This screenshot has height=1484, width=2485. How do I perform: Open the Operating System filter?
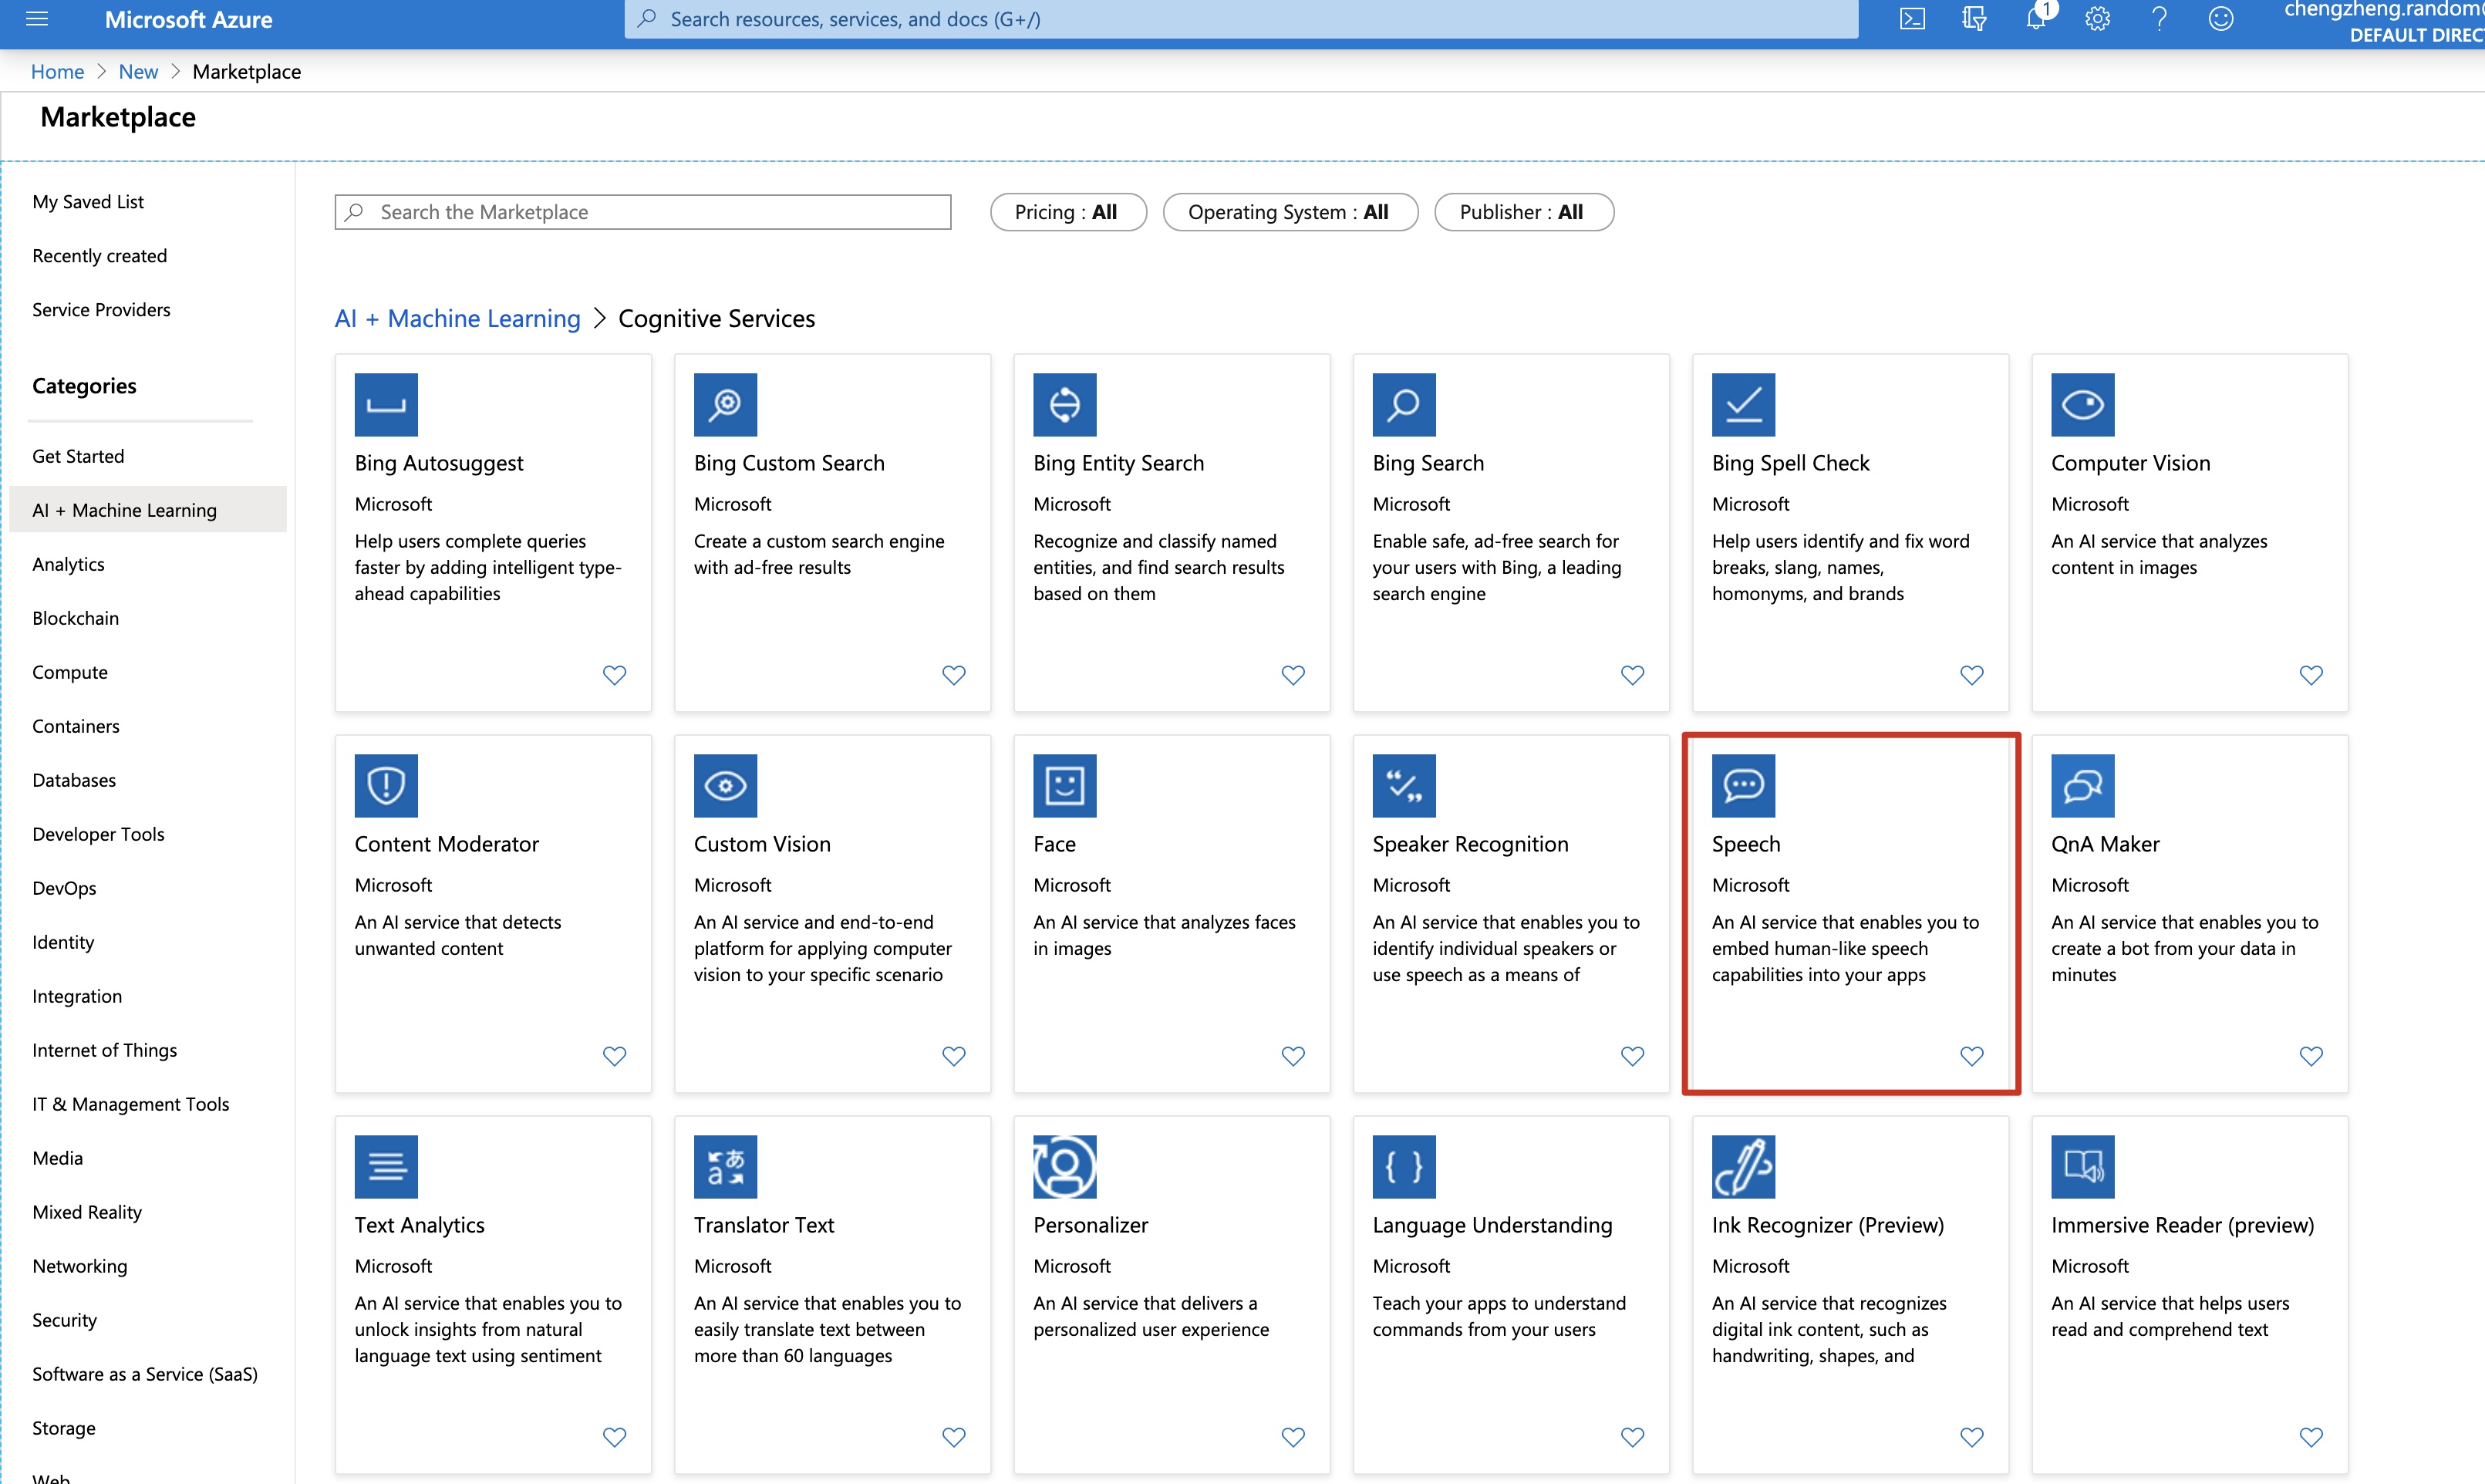click(x=1289, y=212)
